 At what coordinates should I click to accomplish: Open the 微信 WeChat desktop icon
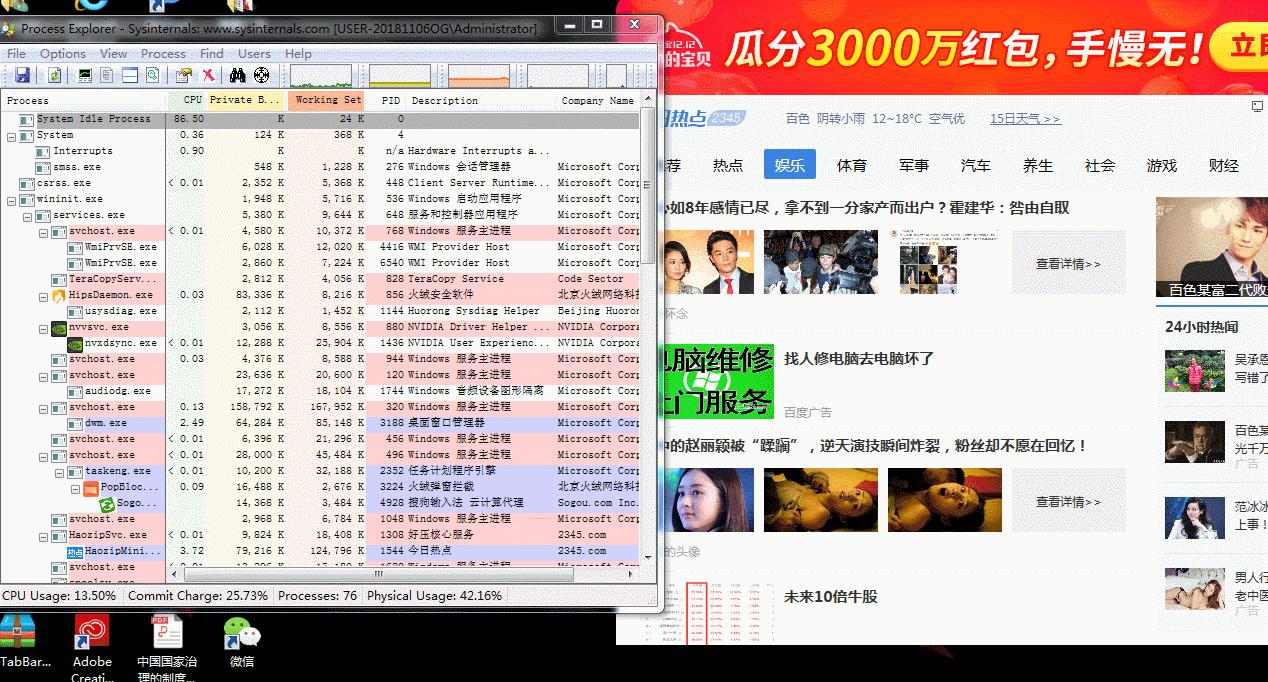[241, 642]
